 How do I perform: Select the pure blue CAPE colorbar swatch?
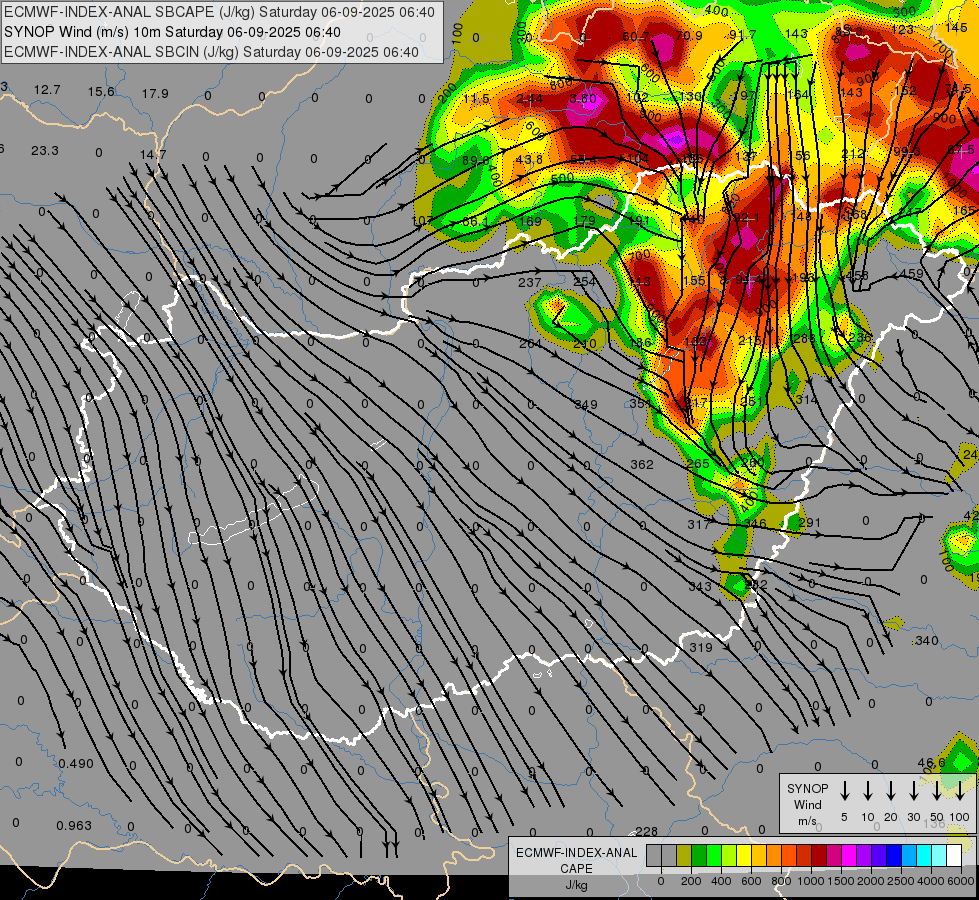click(x=893, y=856)
